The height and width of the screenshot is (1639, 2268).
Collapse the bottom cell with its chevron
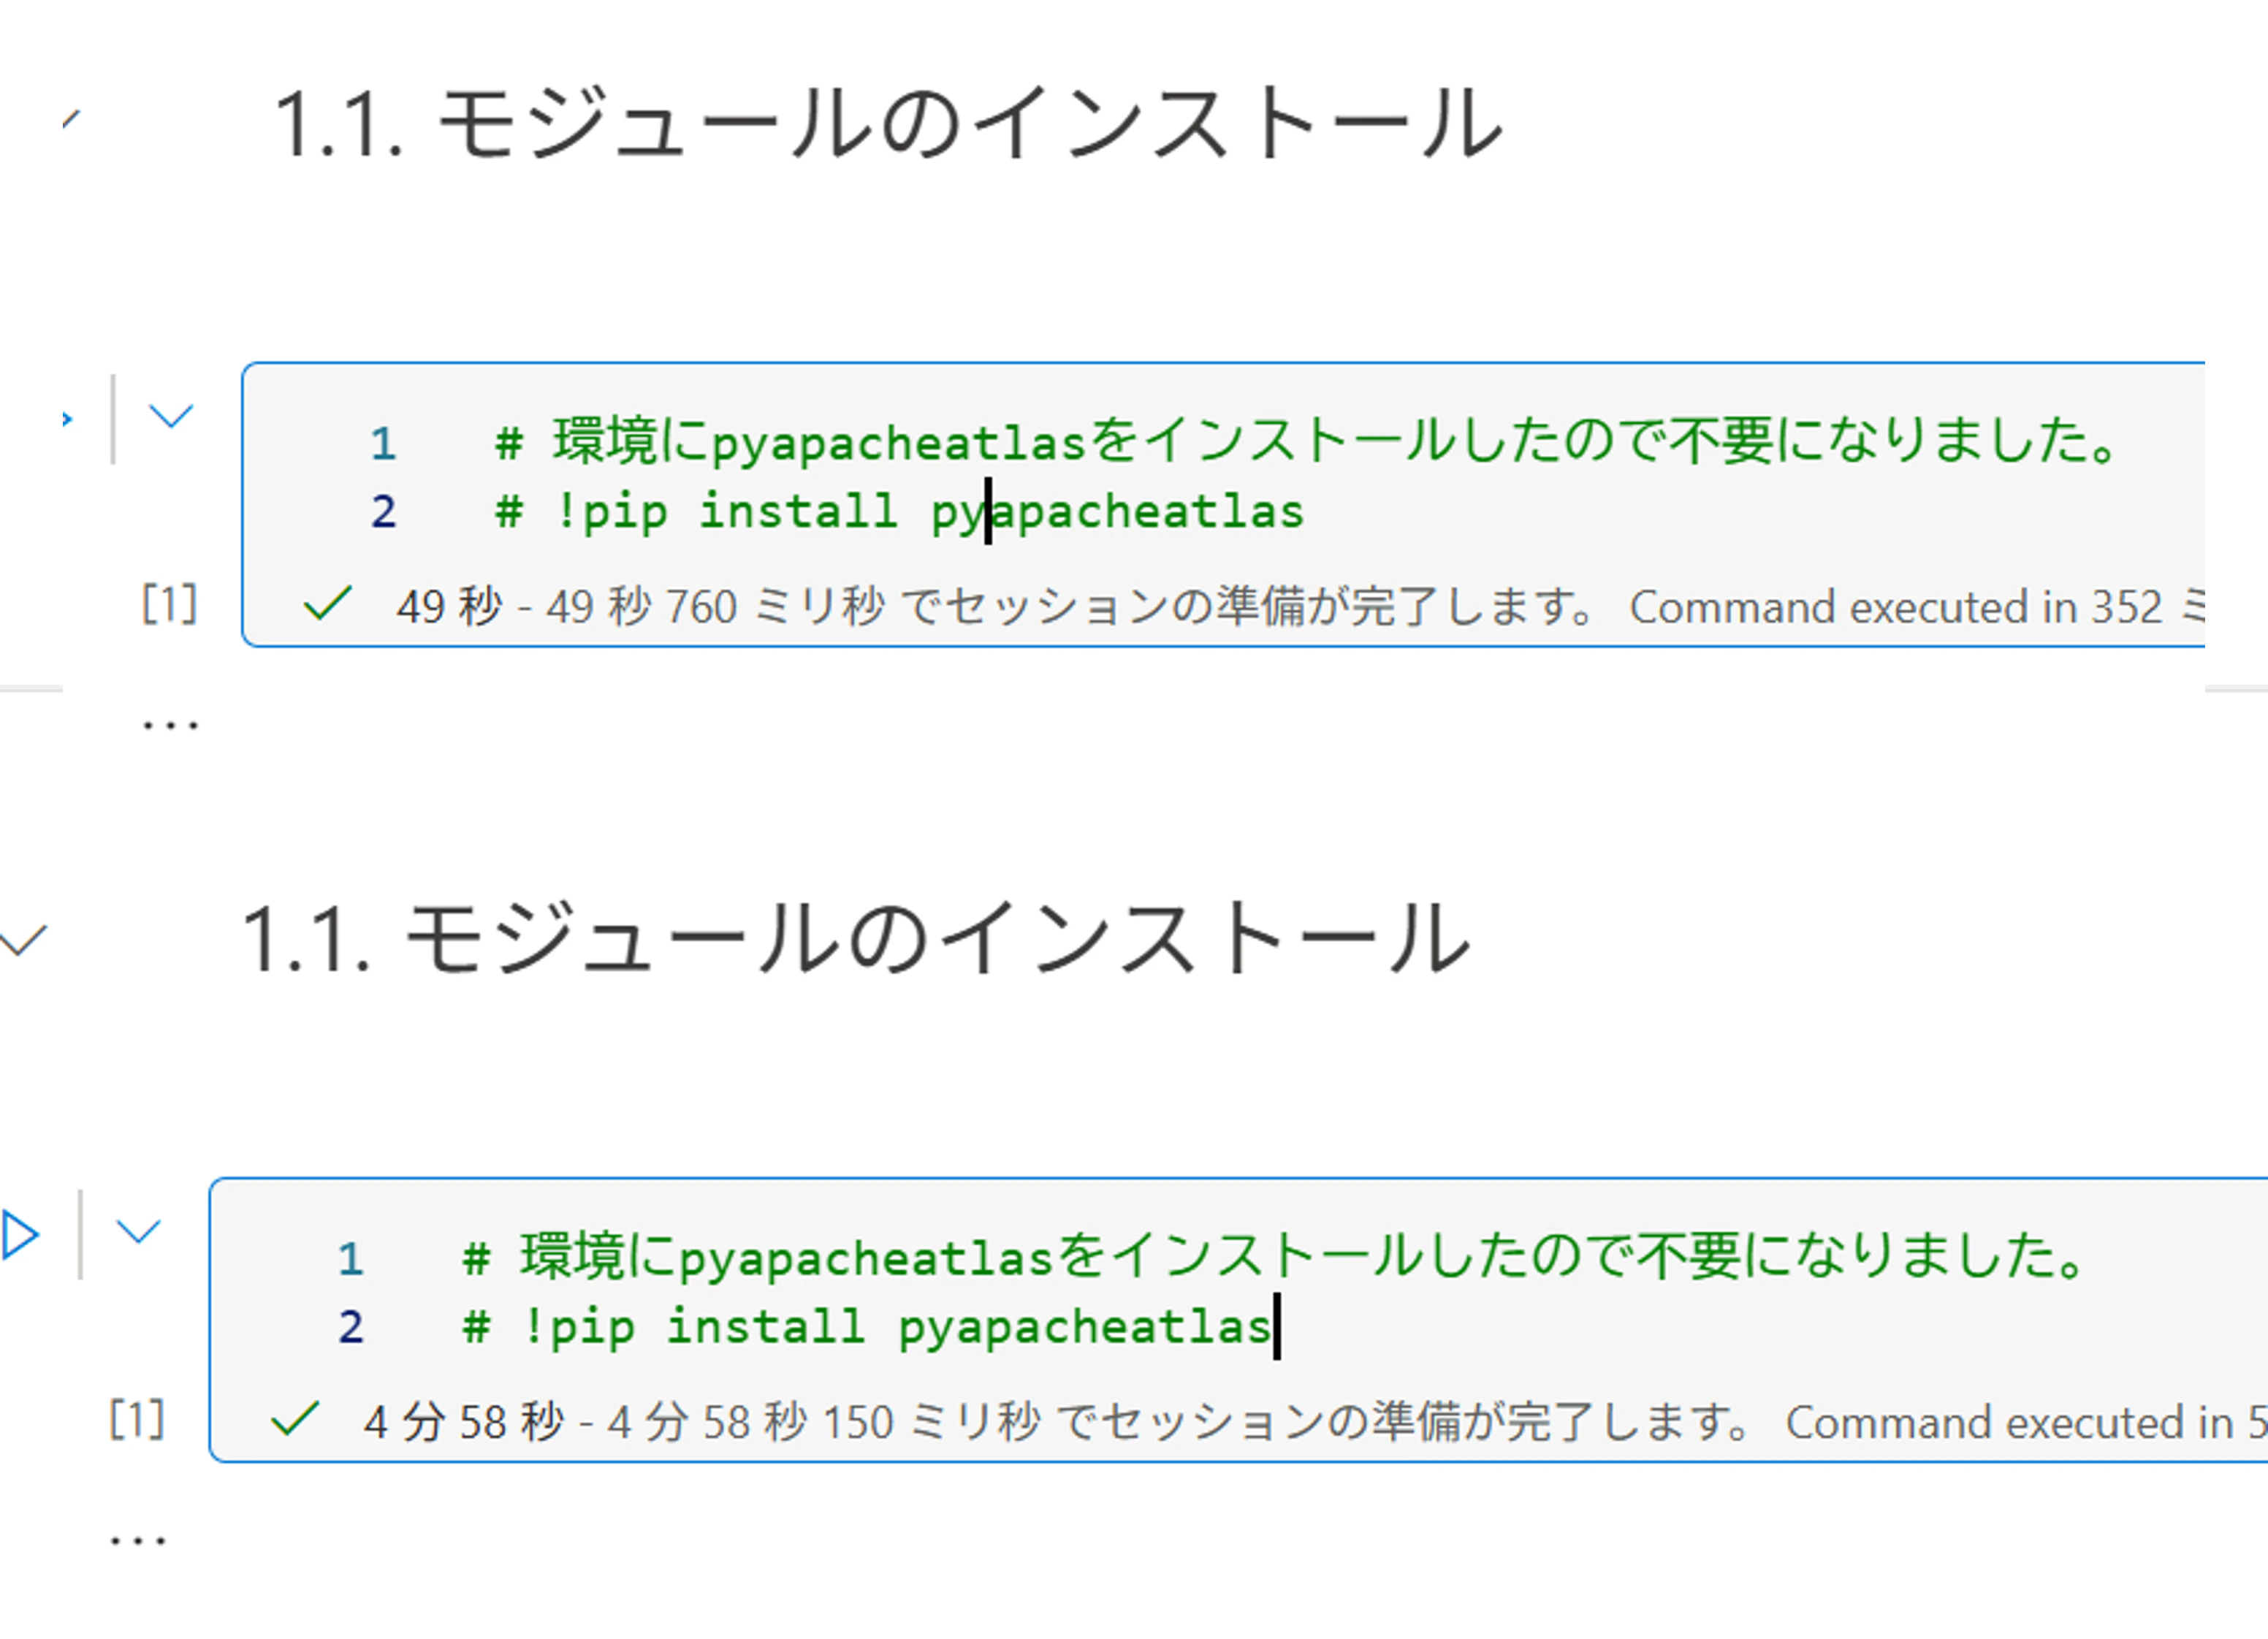140,1233
